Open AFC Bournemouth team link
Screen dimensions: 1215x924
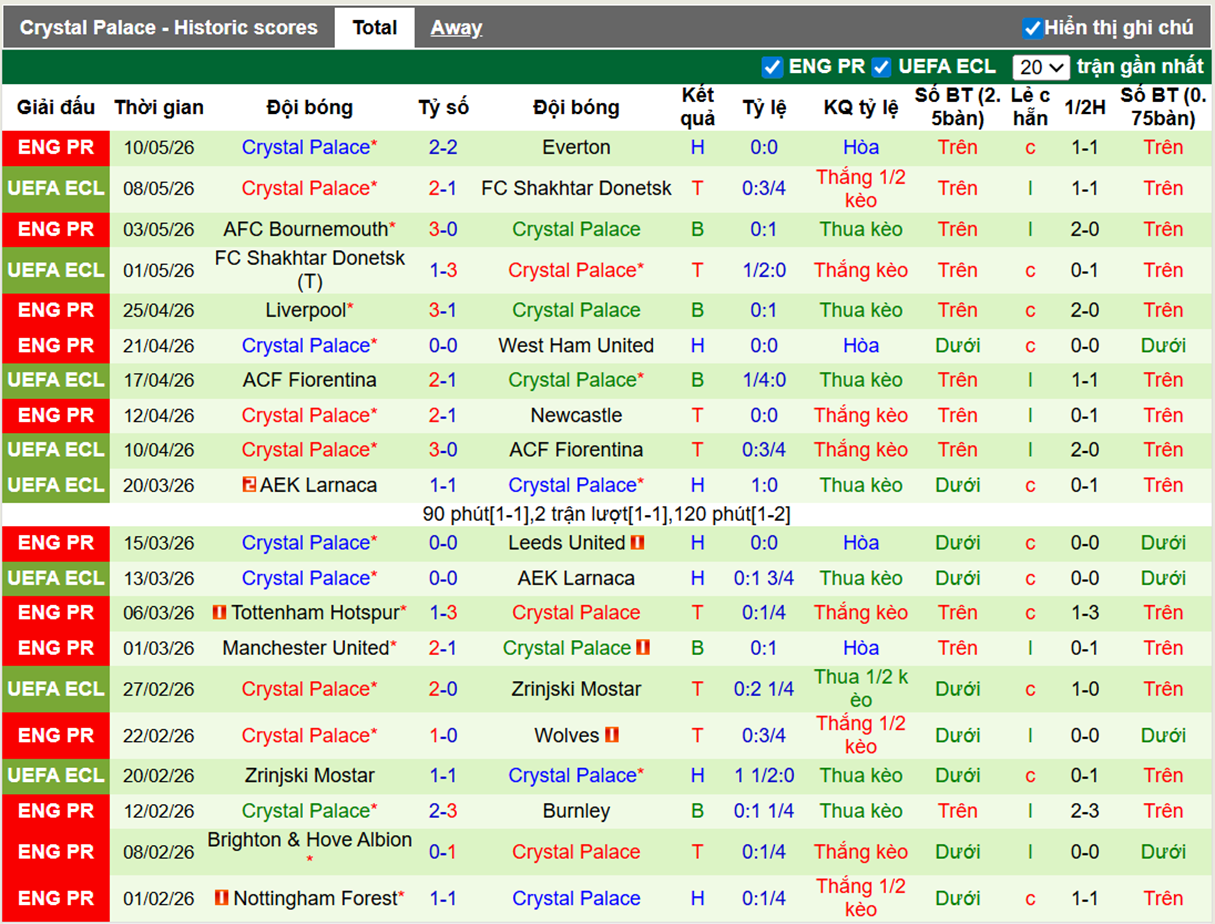305,229
